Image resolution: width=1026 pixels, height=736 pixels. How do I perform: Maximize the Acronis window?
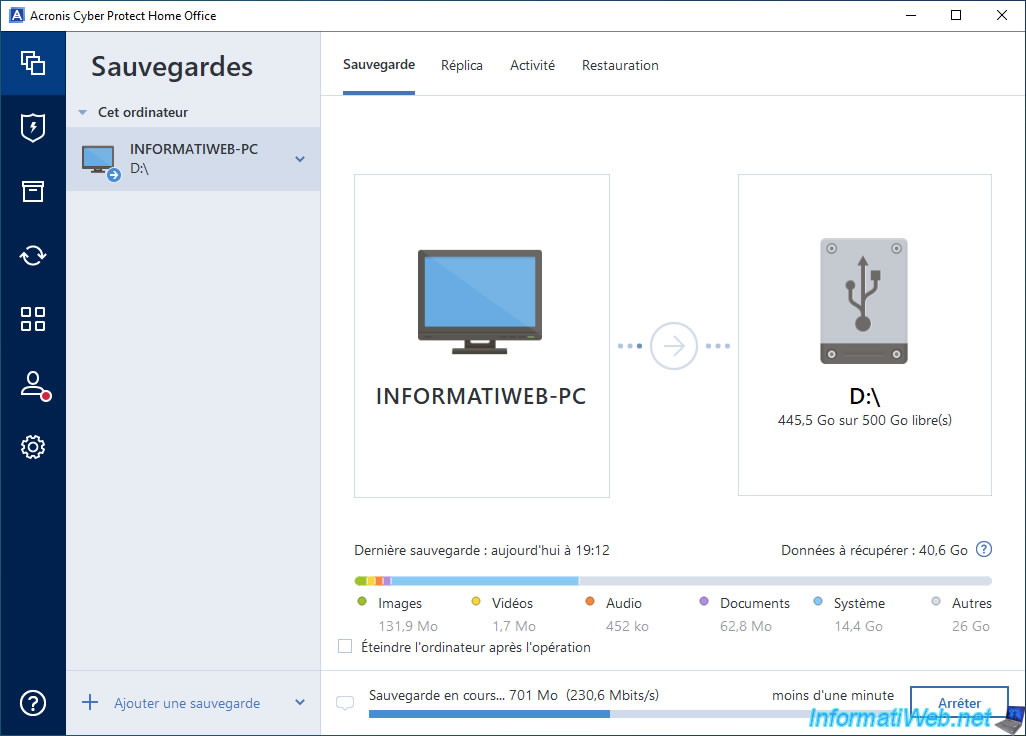click(x=956, y=15)
